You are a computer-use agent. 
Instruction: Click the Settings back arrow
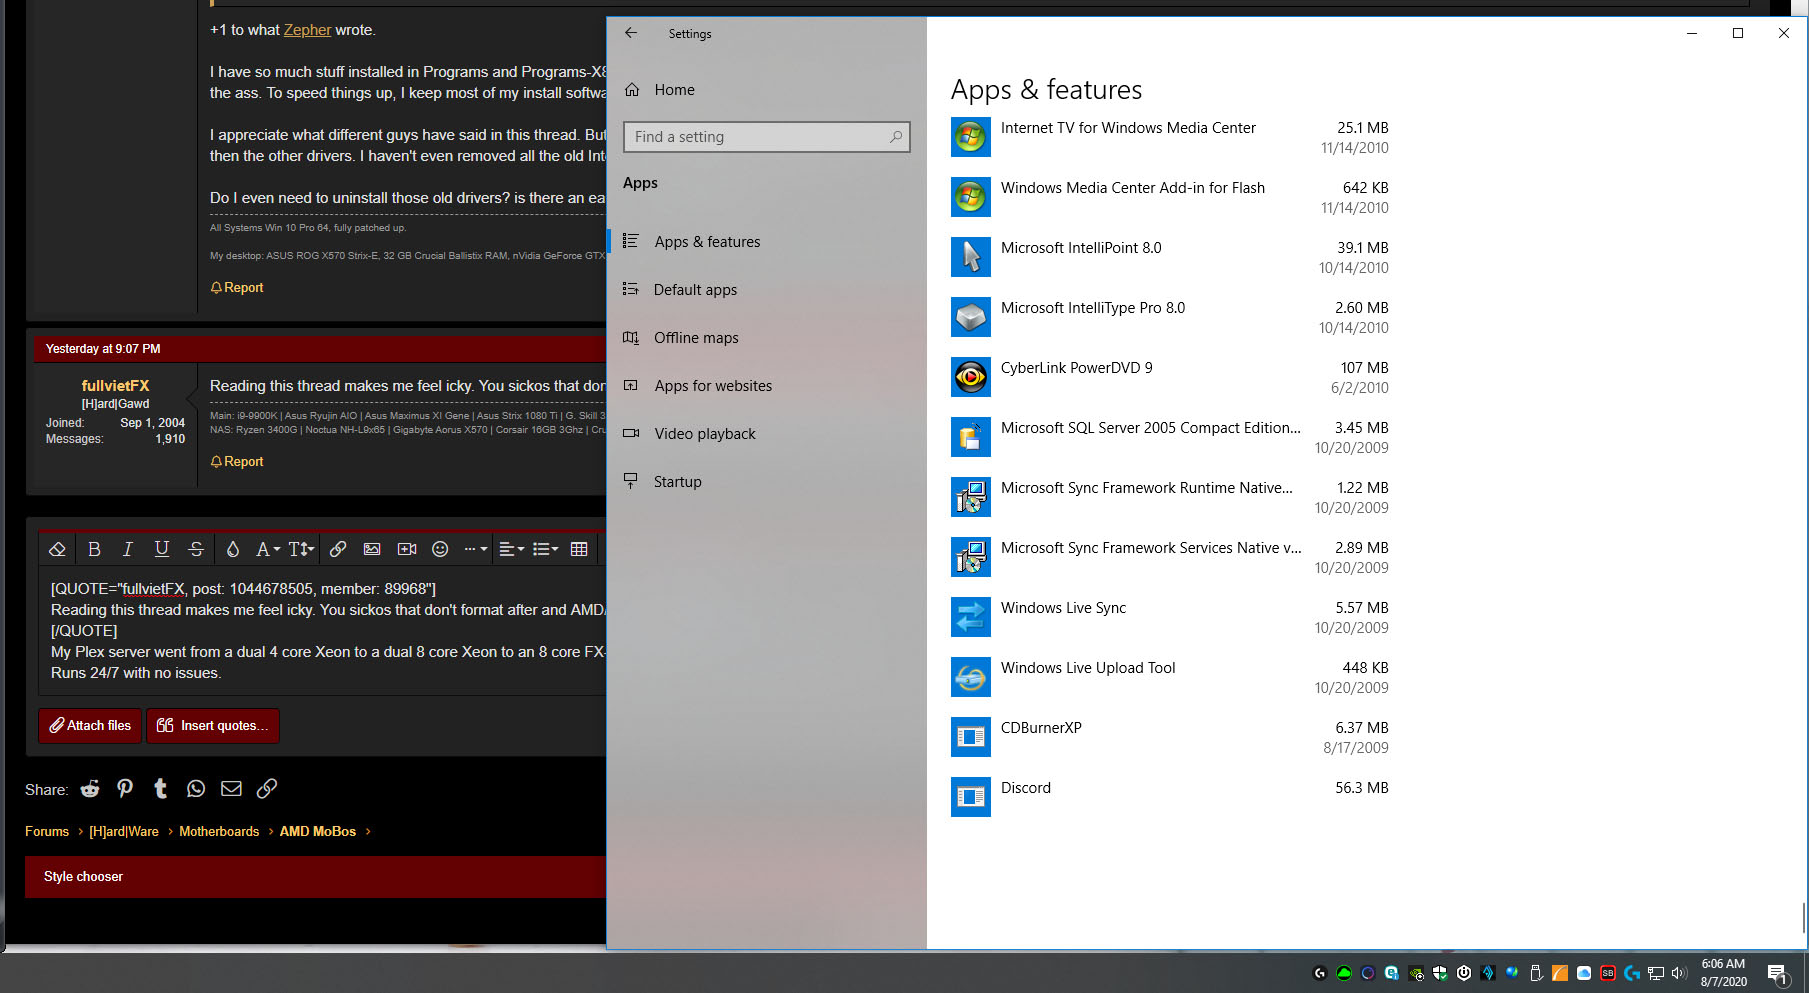[631, 33]
